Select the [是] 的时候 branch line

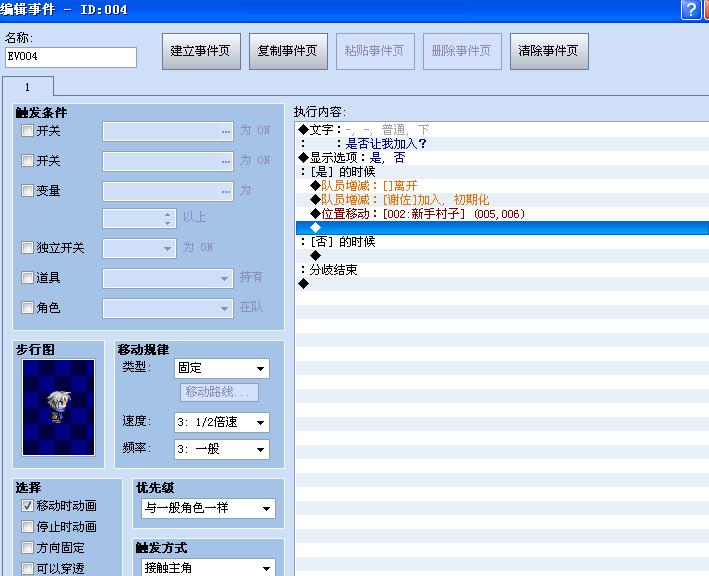(x=502, y=172)
